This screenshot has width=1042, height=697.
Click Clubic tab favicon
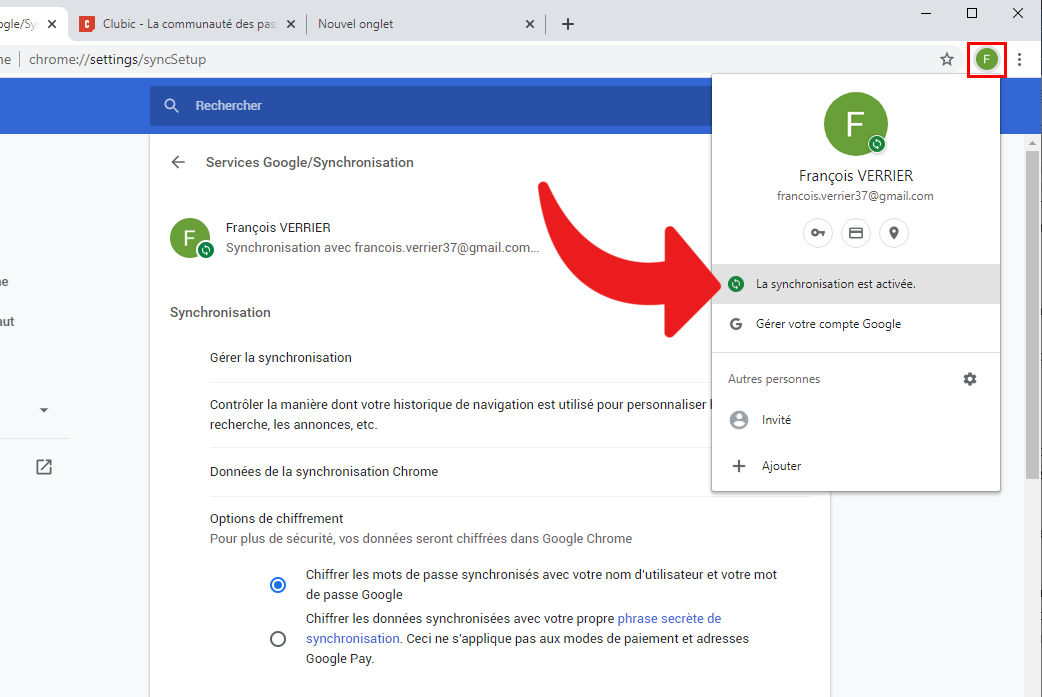(x=86, y=24)
